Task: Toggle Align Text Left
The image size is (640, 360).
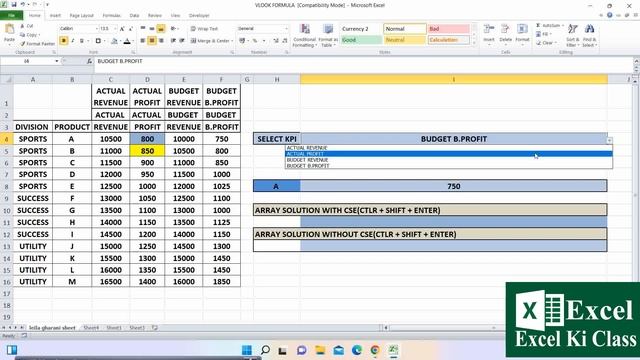Action: (143, 41)
